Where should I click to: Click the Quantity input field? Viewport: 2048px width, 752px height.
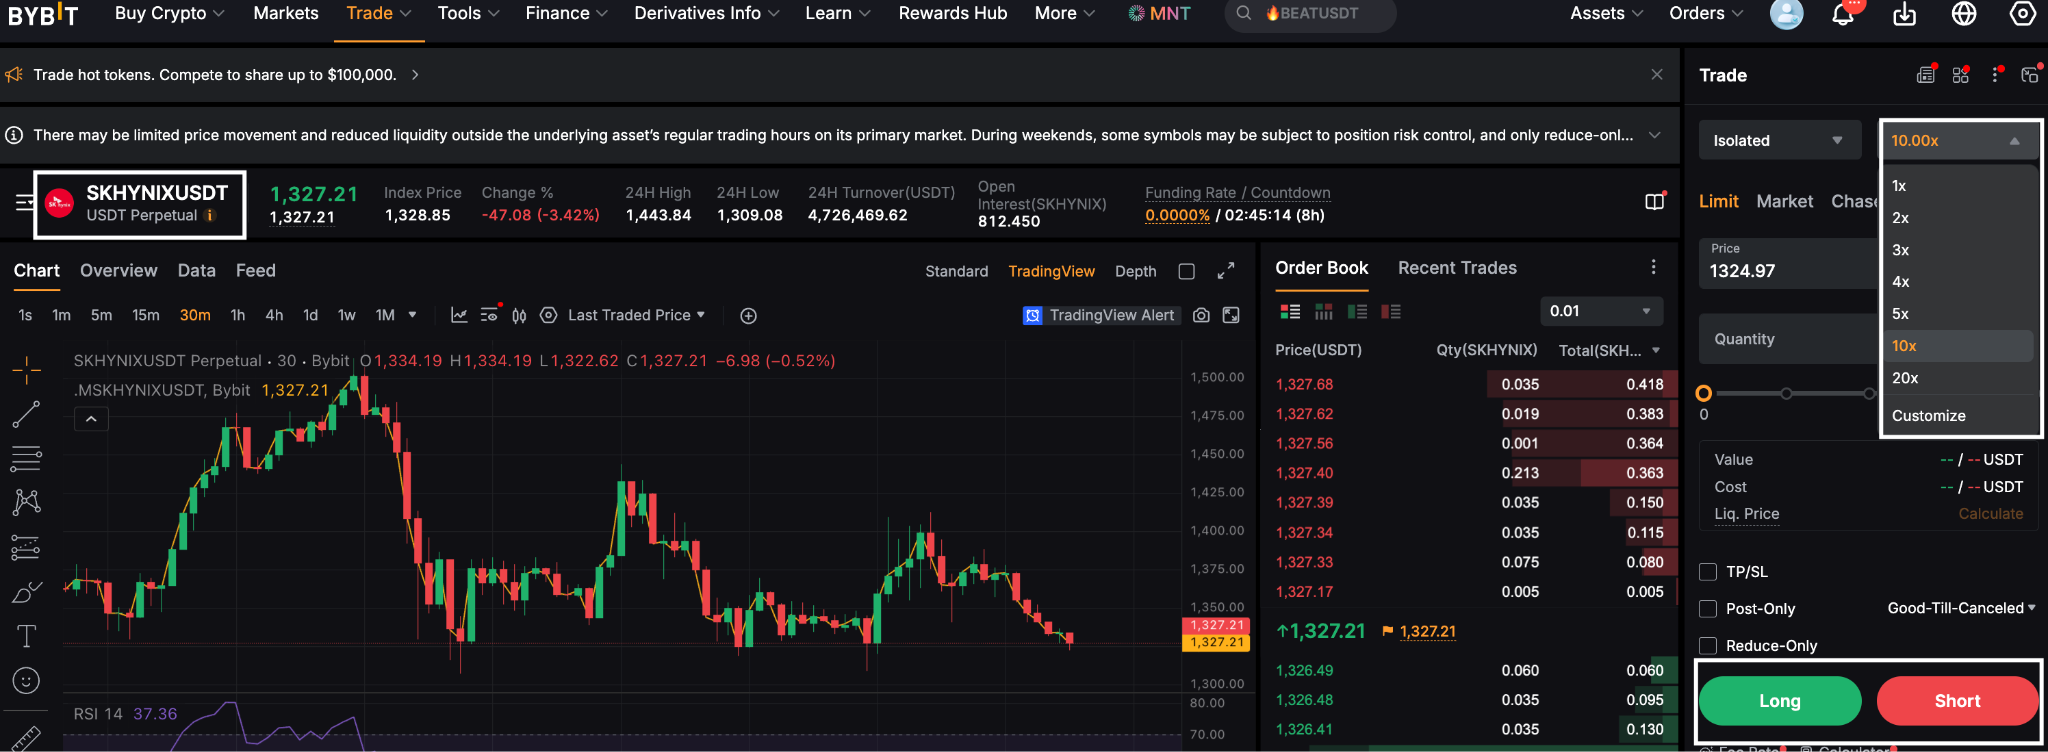[1788, 339]
